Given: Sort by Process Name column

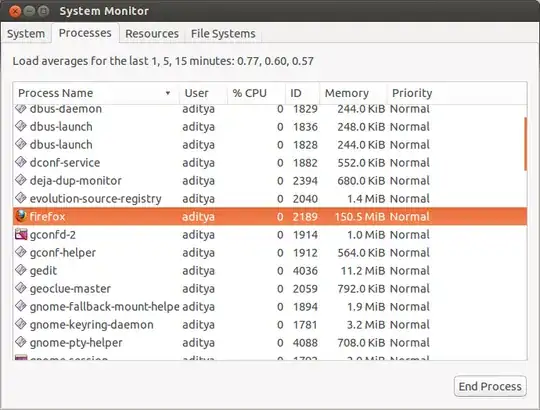Looking at the screenshot, I should pos(96,93).
